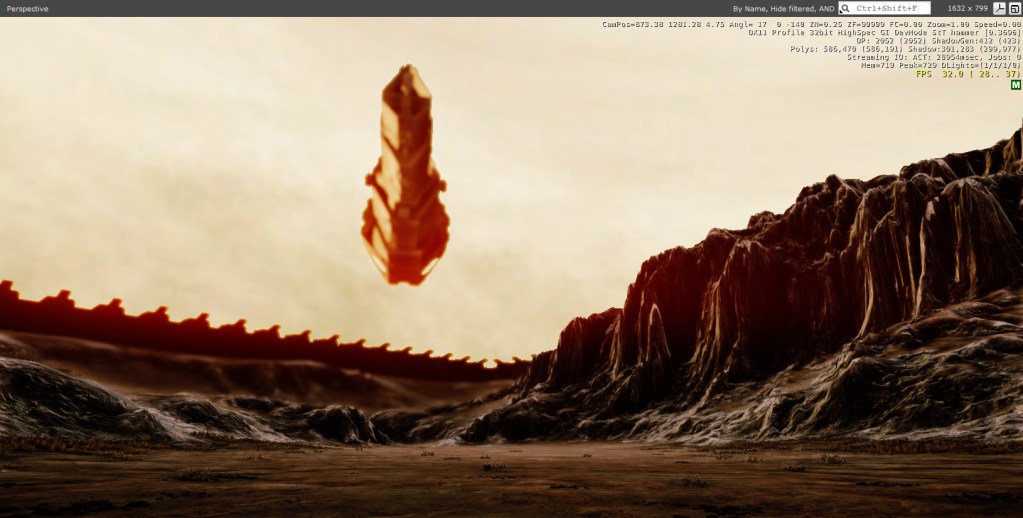Click the maximize viewport layout icon

click(x=1014, y=8)
